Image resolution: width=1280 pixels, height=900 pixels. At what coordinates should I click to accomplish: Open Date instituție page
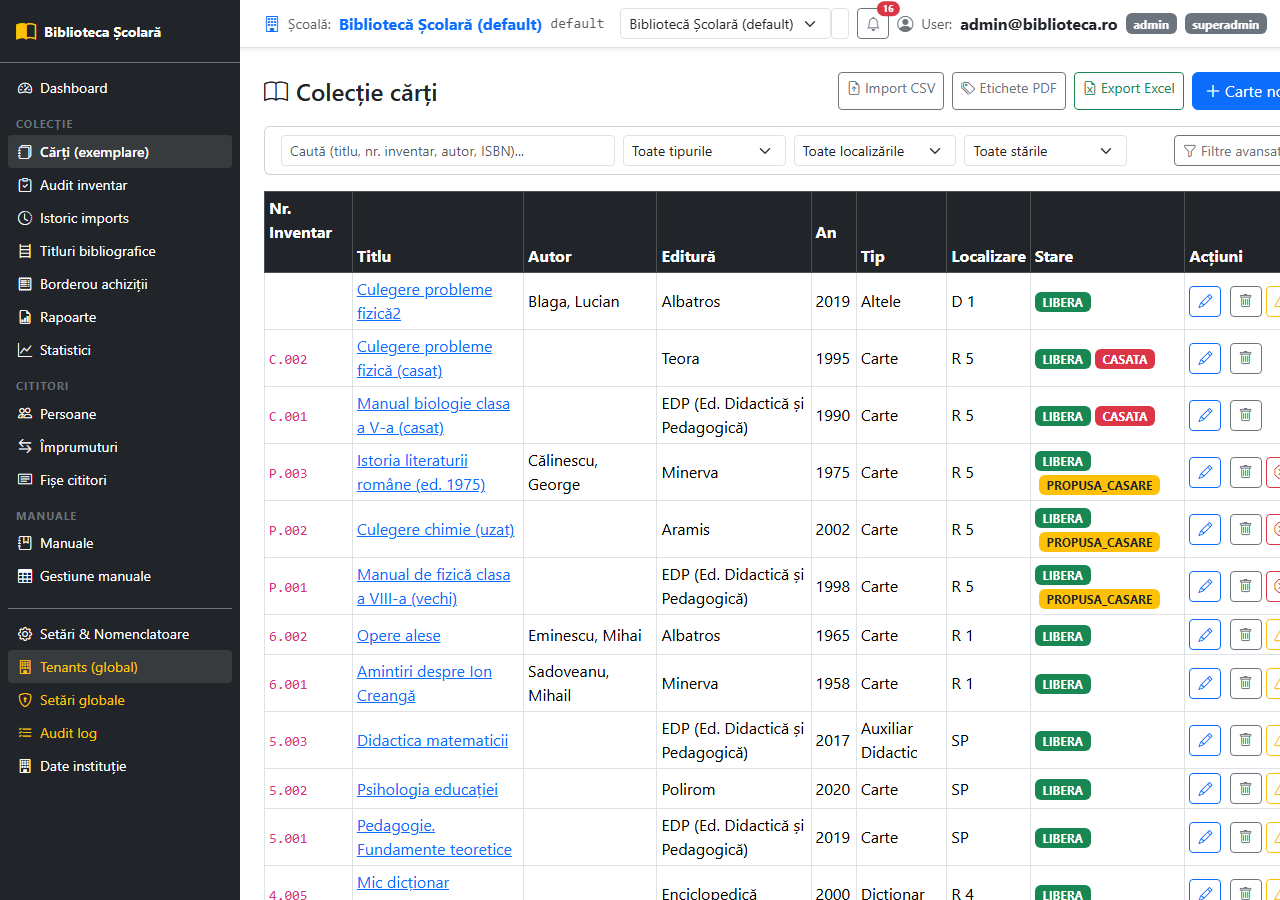pyautogui.click(x=120, y=766)
